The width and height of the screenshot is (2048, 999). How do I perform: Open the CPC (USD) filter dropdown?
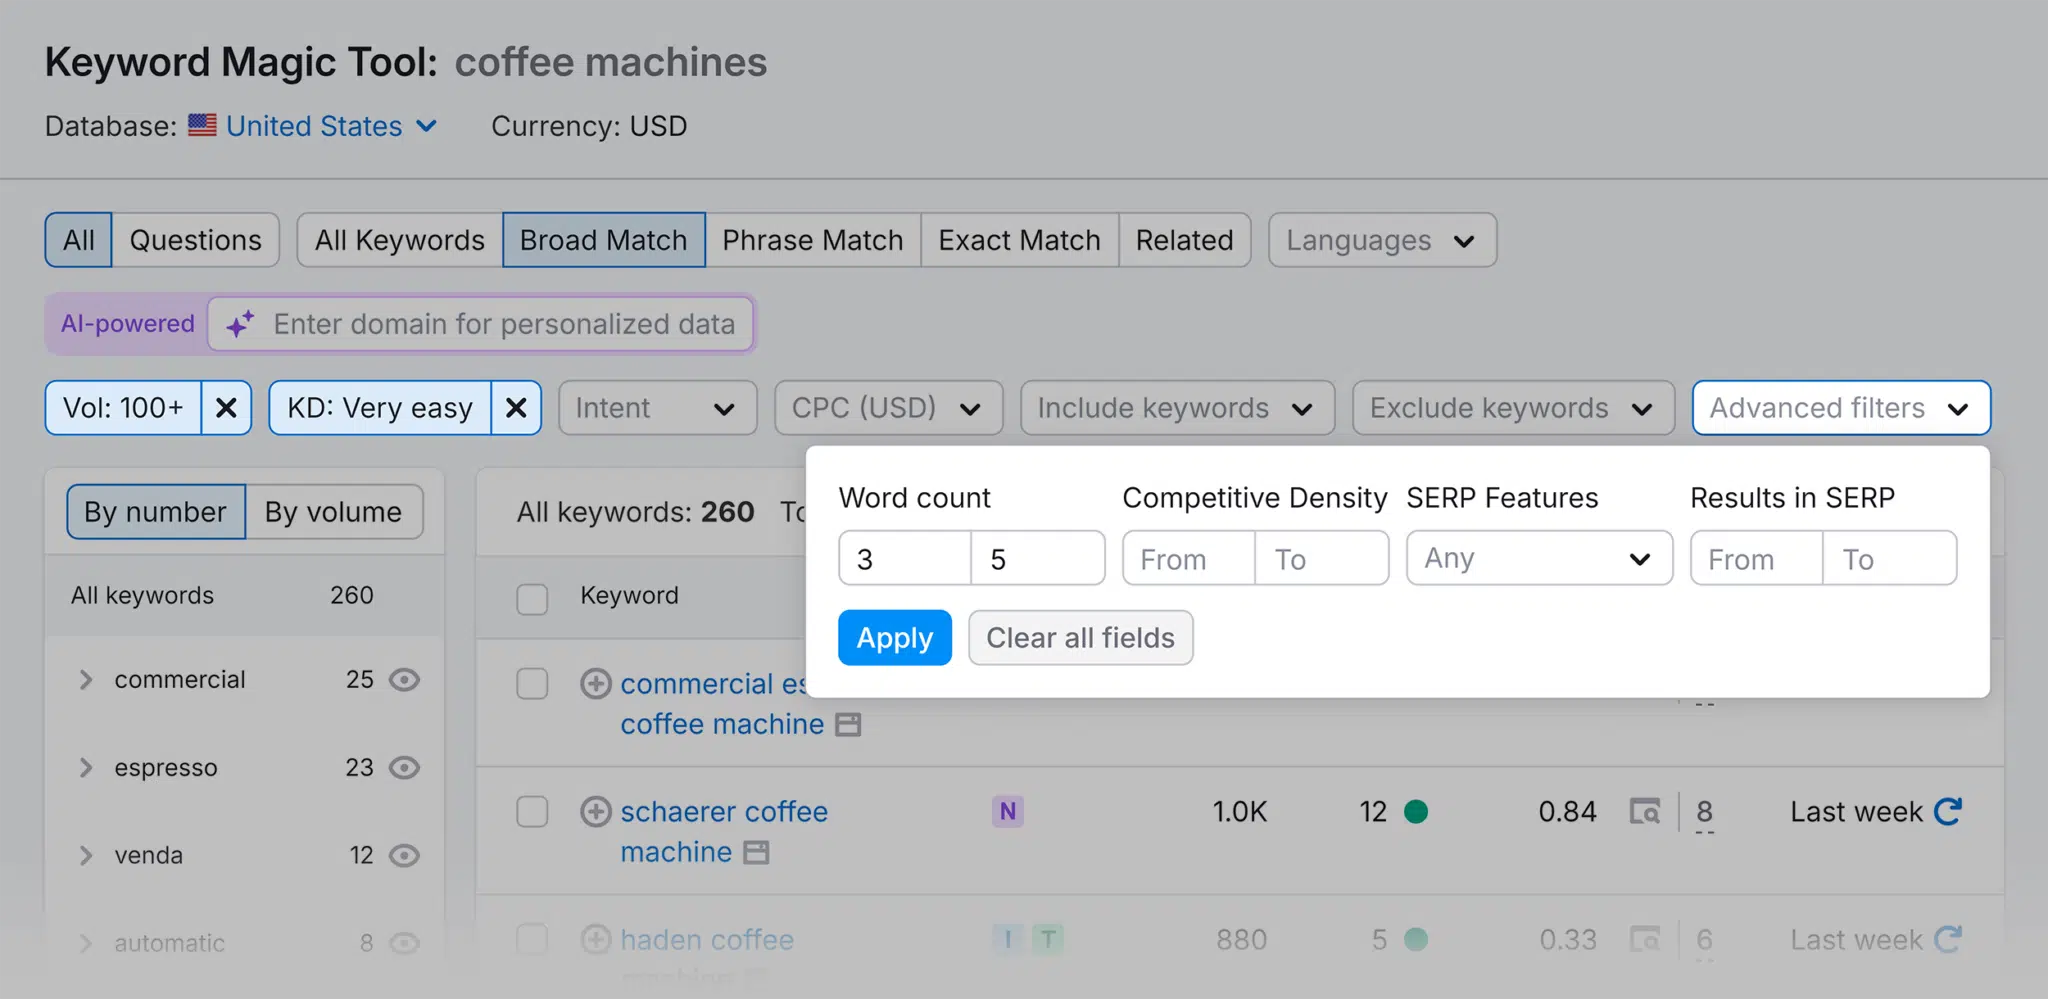[x=888, y=408]
